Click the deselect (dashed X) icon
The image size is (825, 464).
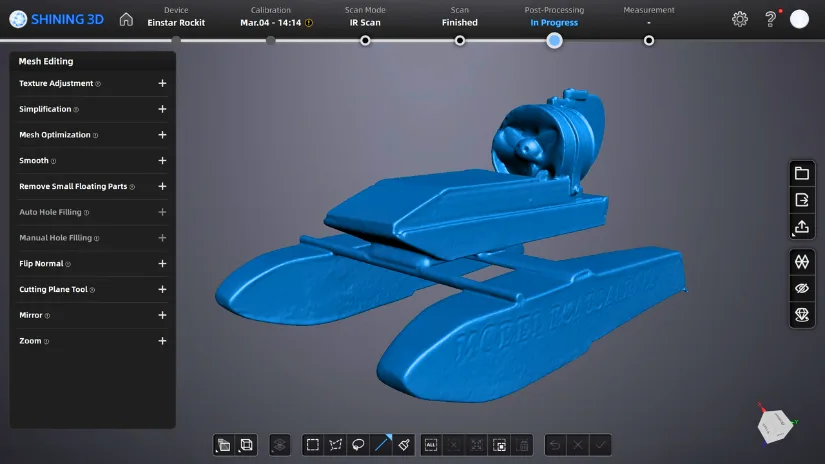coord(454,445)
